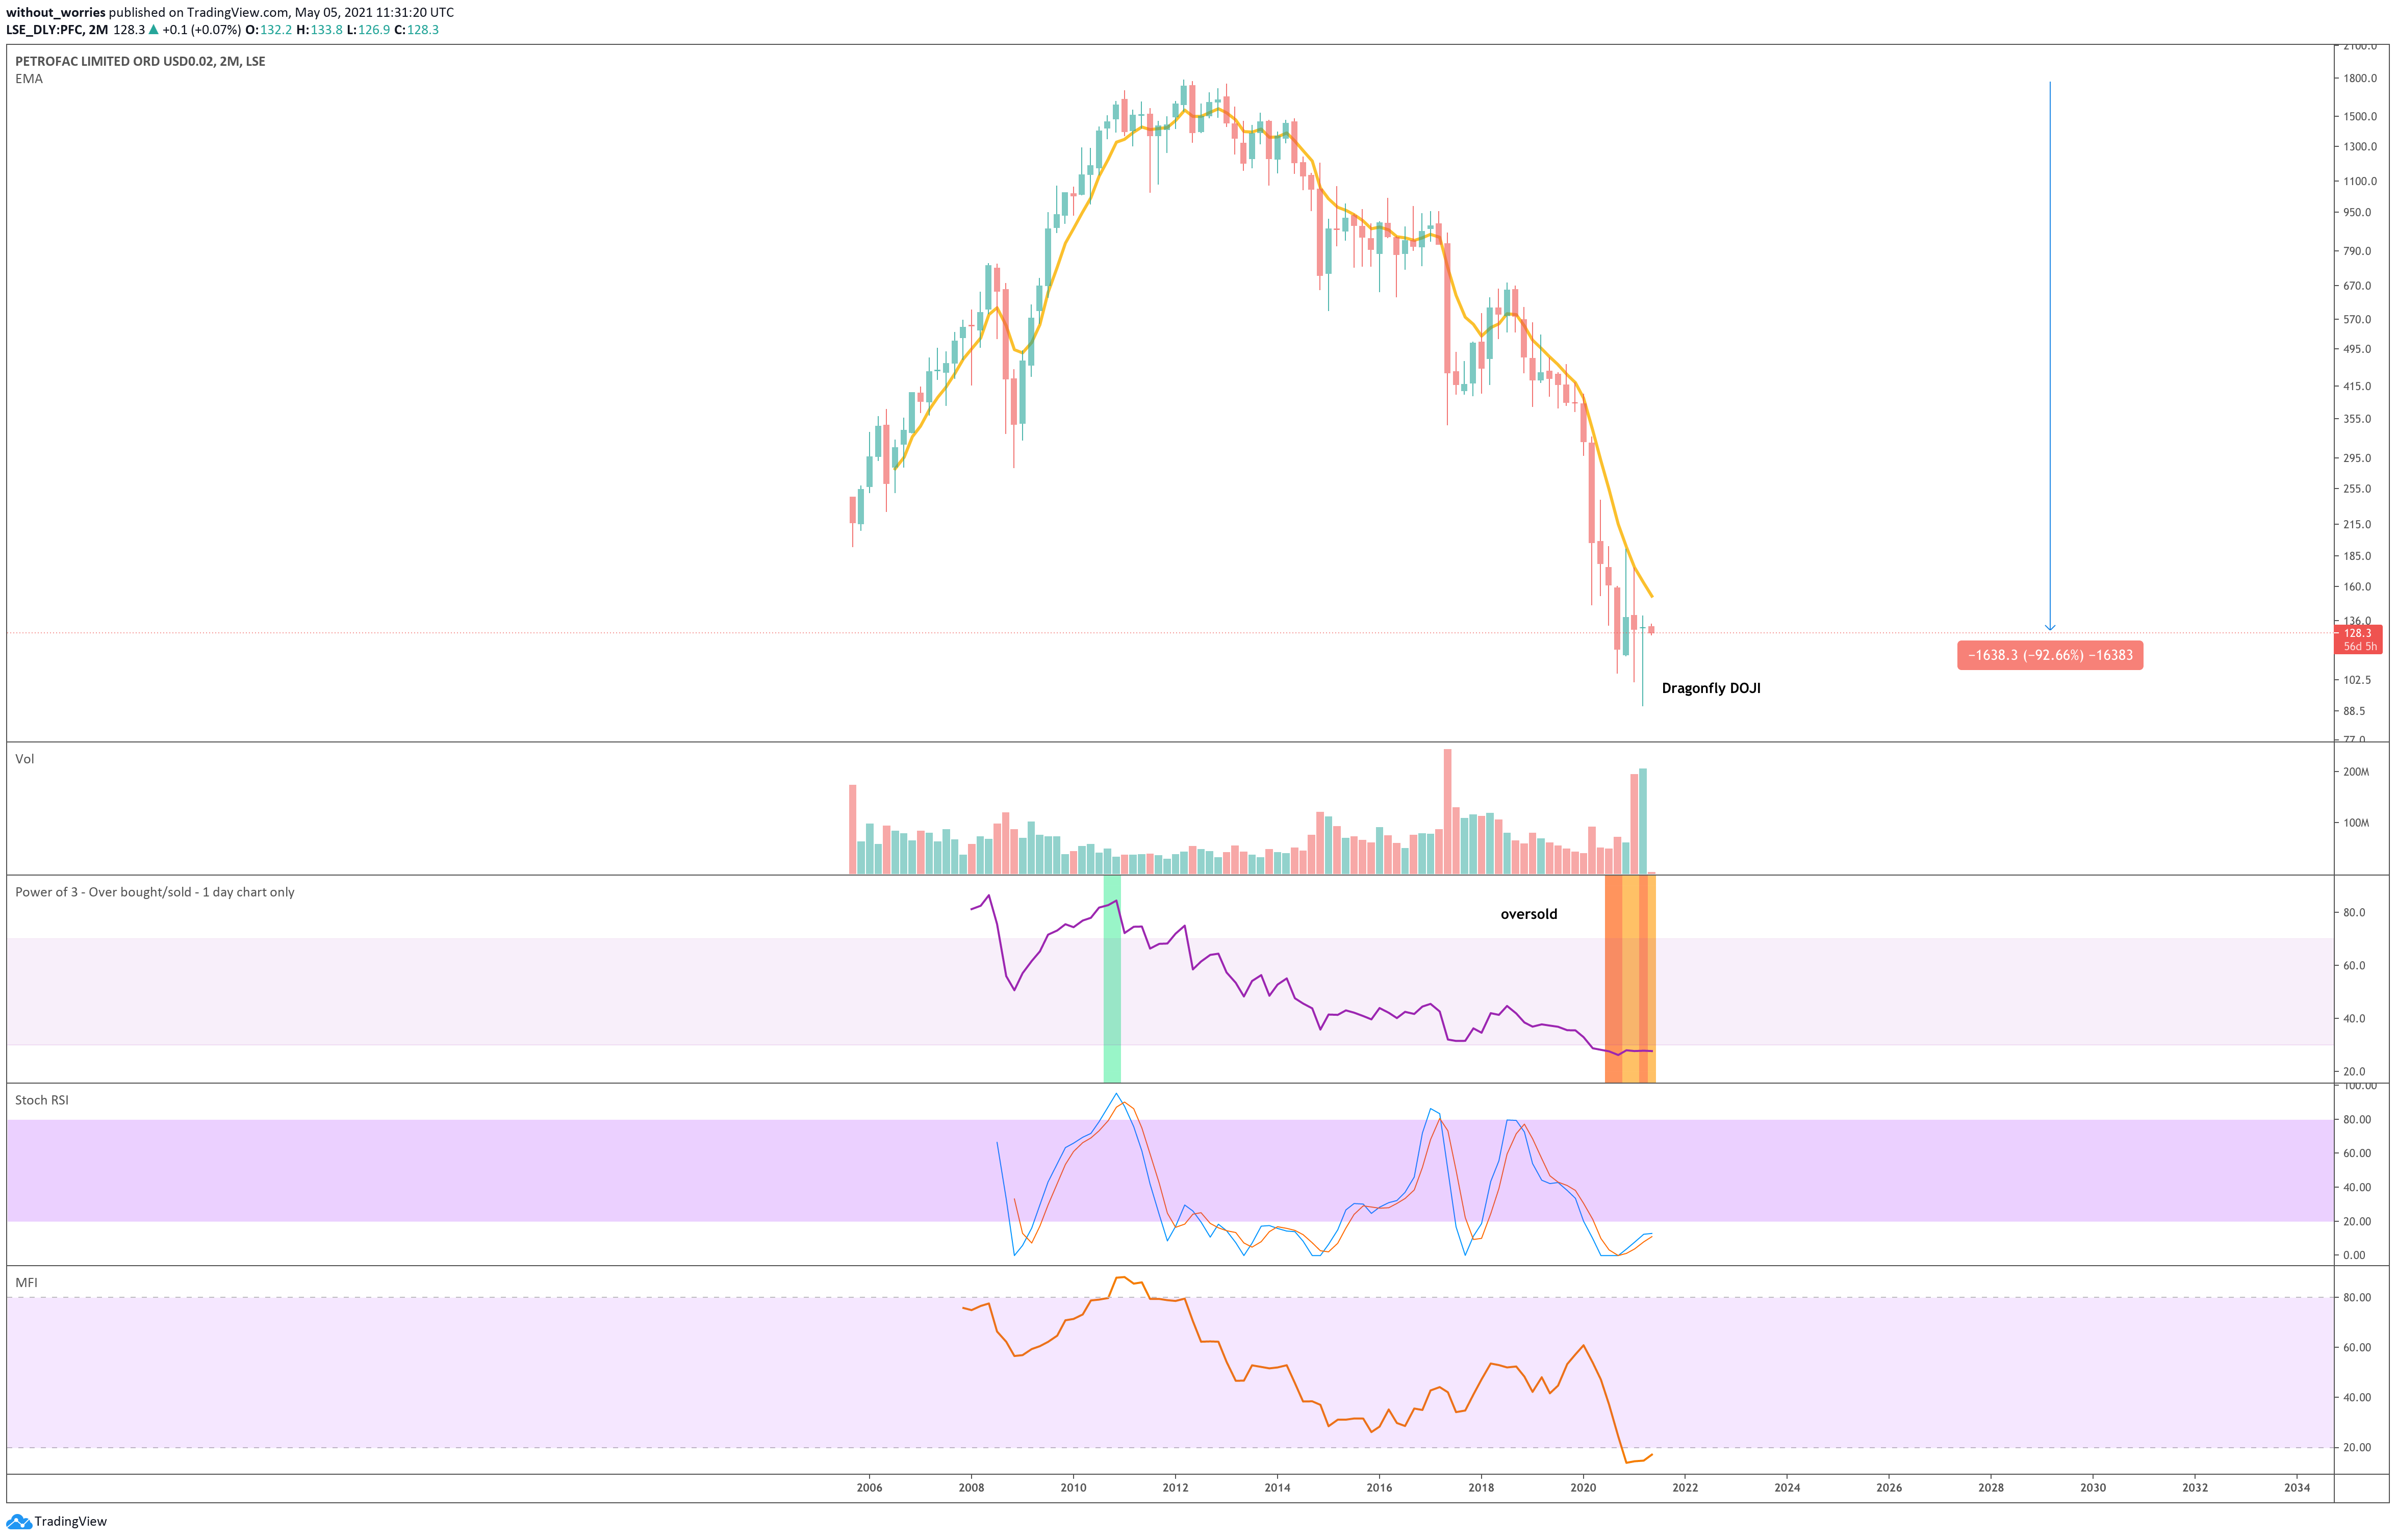Click the 2024 label on time axis
Screen dimensions: 2396x1540
click(1787, 1487)
